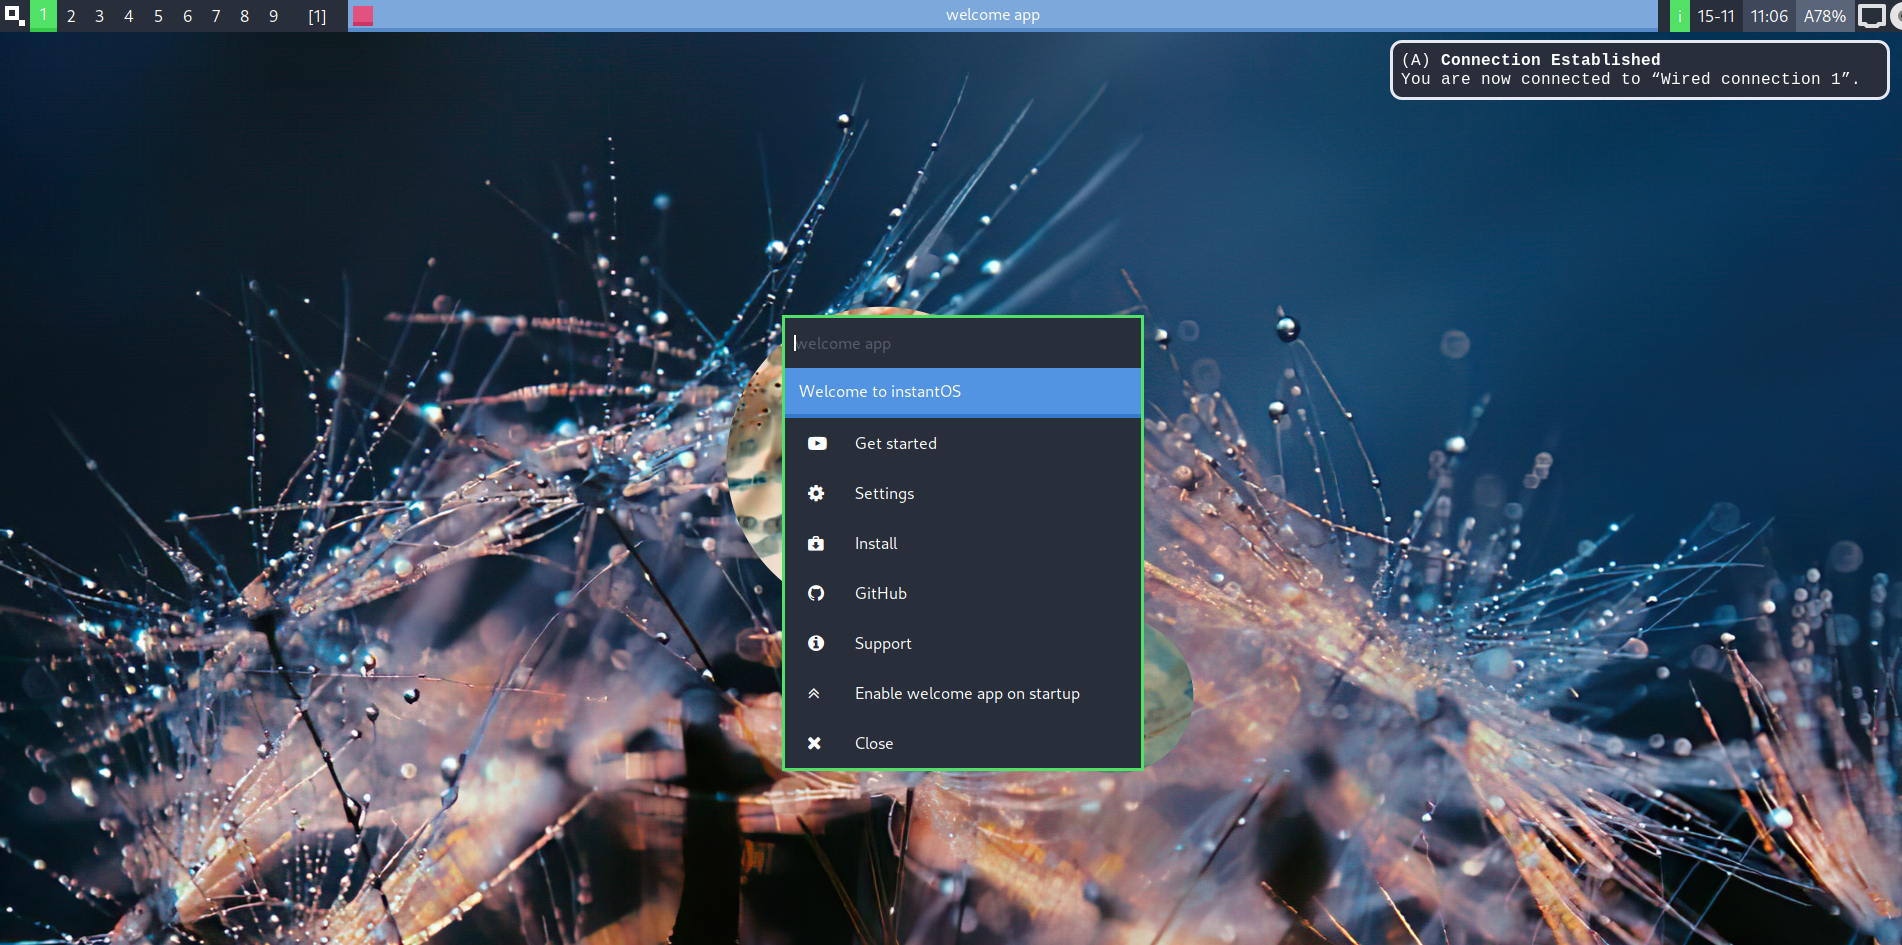Click the YouTube icon beside Get started
The image size is (1902, 945).
click(817, 443)
